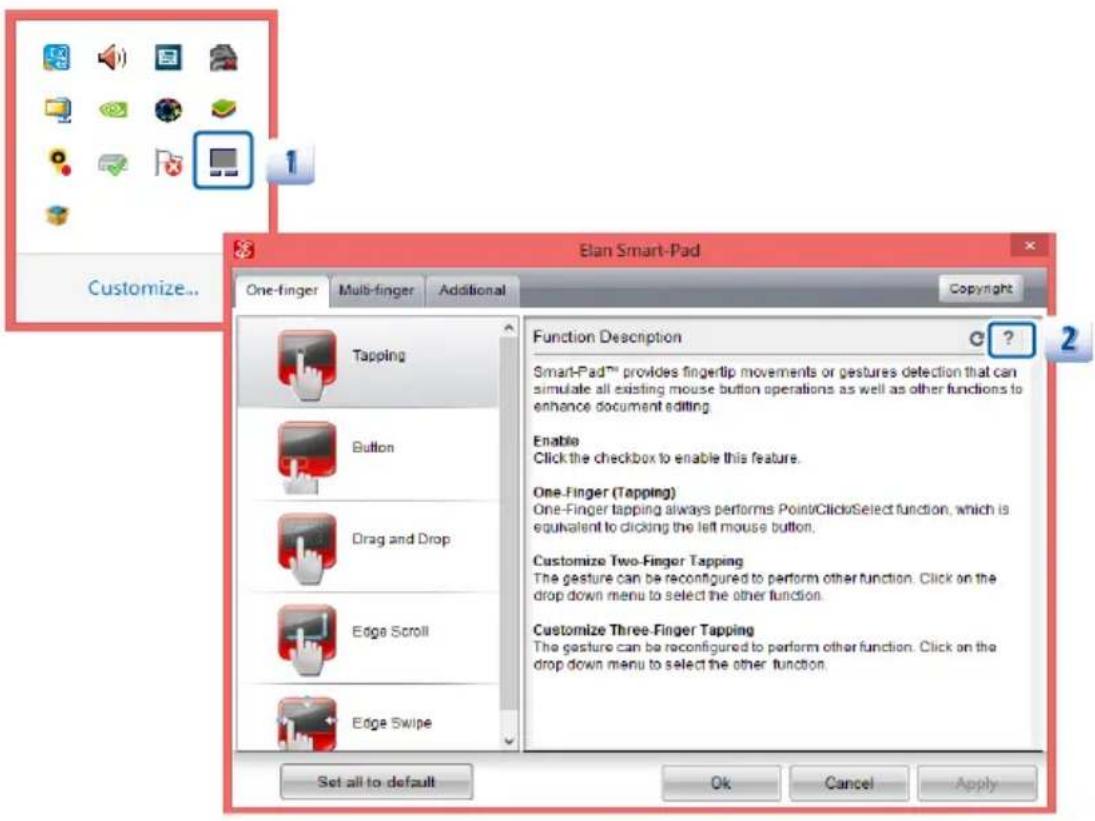Click the round dark globe tray icon
The width and height of the screenshot is (1095, 821).
coord(168,110)
